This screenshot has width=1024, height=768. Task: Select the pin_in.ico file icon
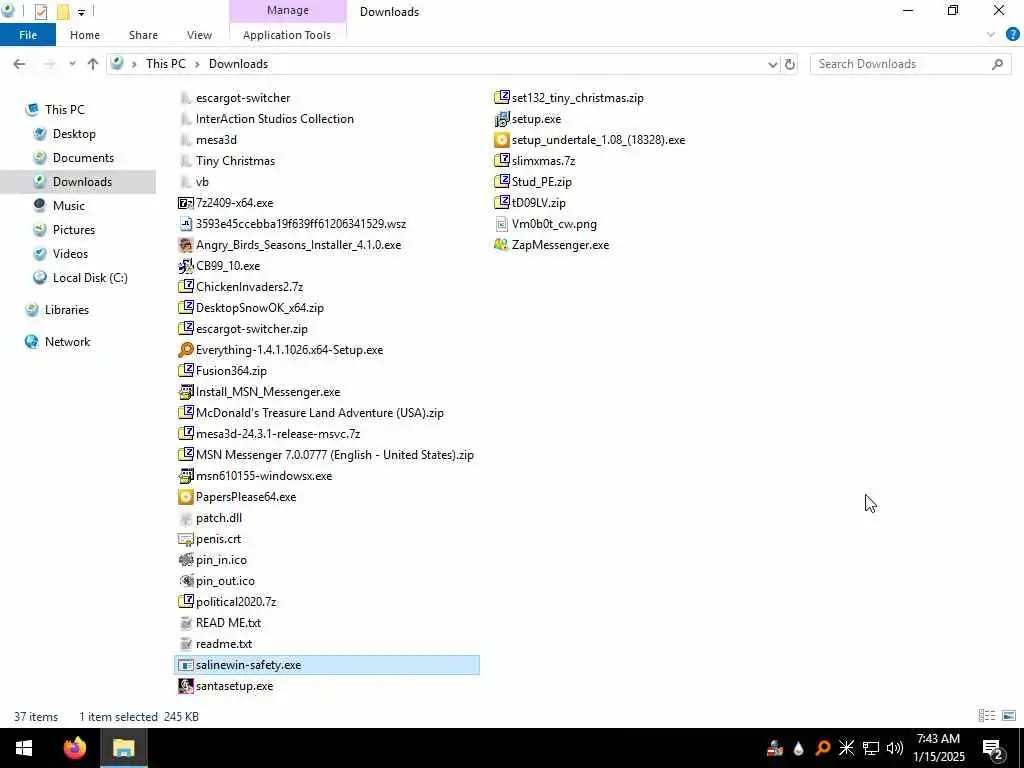[x=185, y=560]
